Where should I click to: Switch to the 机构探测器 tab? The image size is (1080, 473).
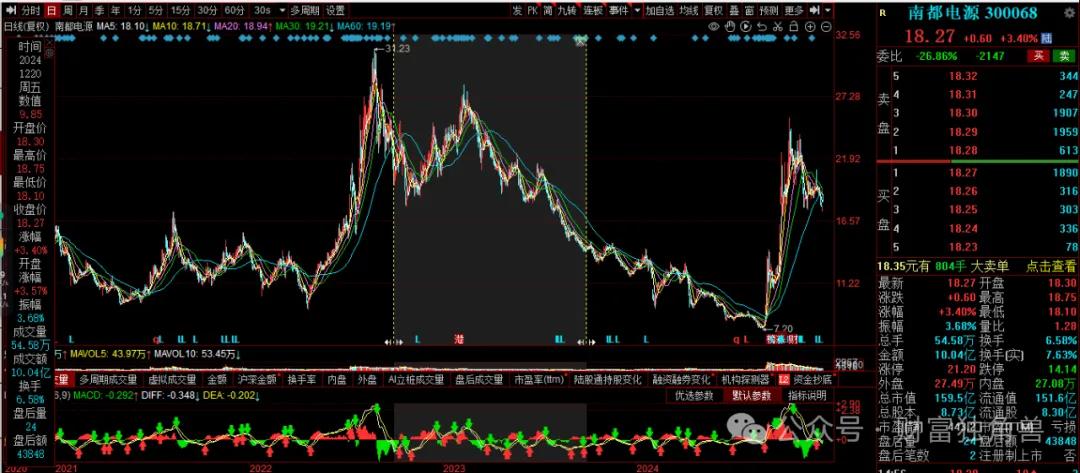tap(745, 379)
